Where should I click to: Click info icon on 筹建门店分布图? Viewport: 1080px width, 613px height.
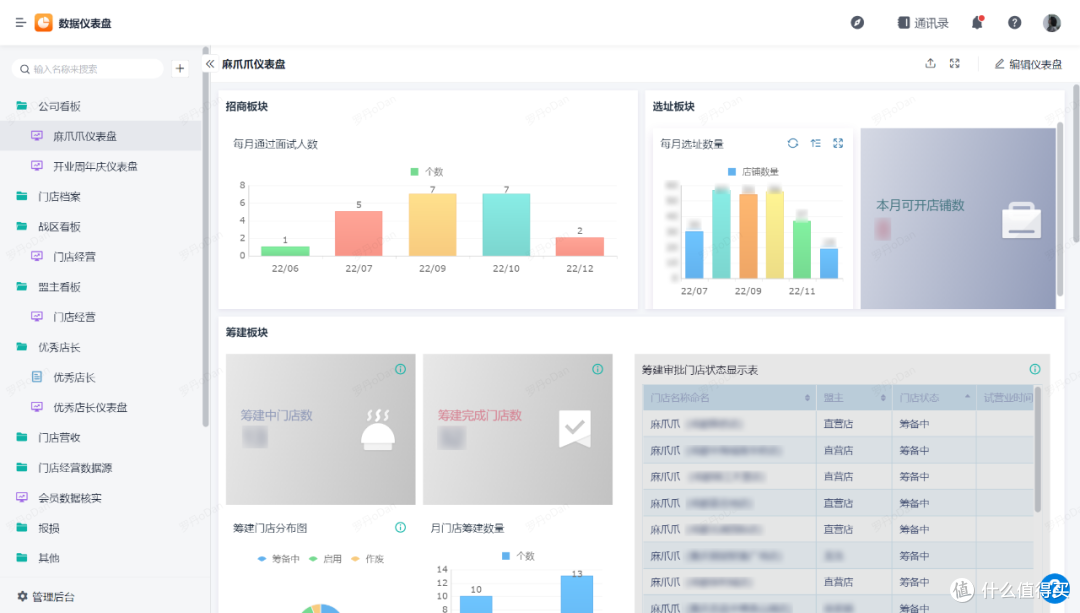coord(400,528)
